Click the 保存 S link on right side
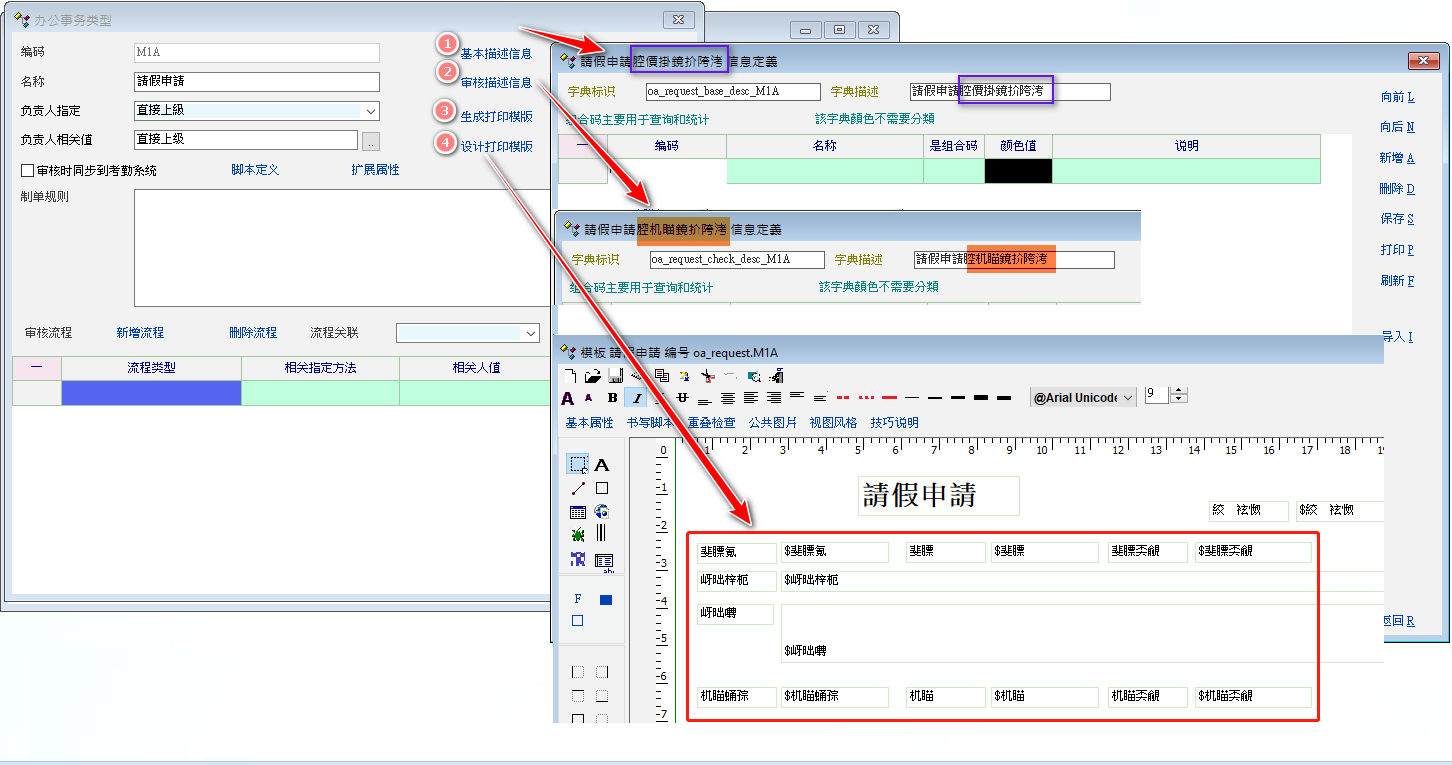This screenshot has height=765, width=1452. coord(1397,219)
